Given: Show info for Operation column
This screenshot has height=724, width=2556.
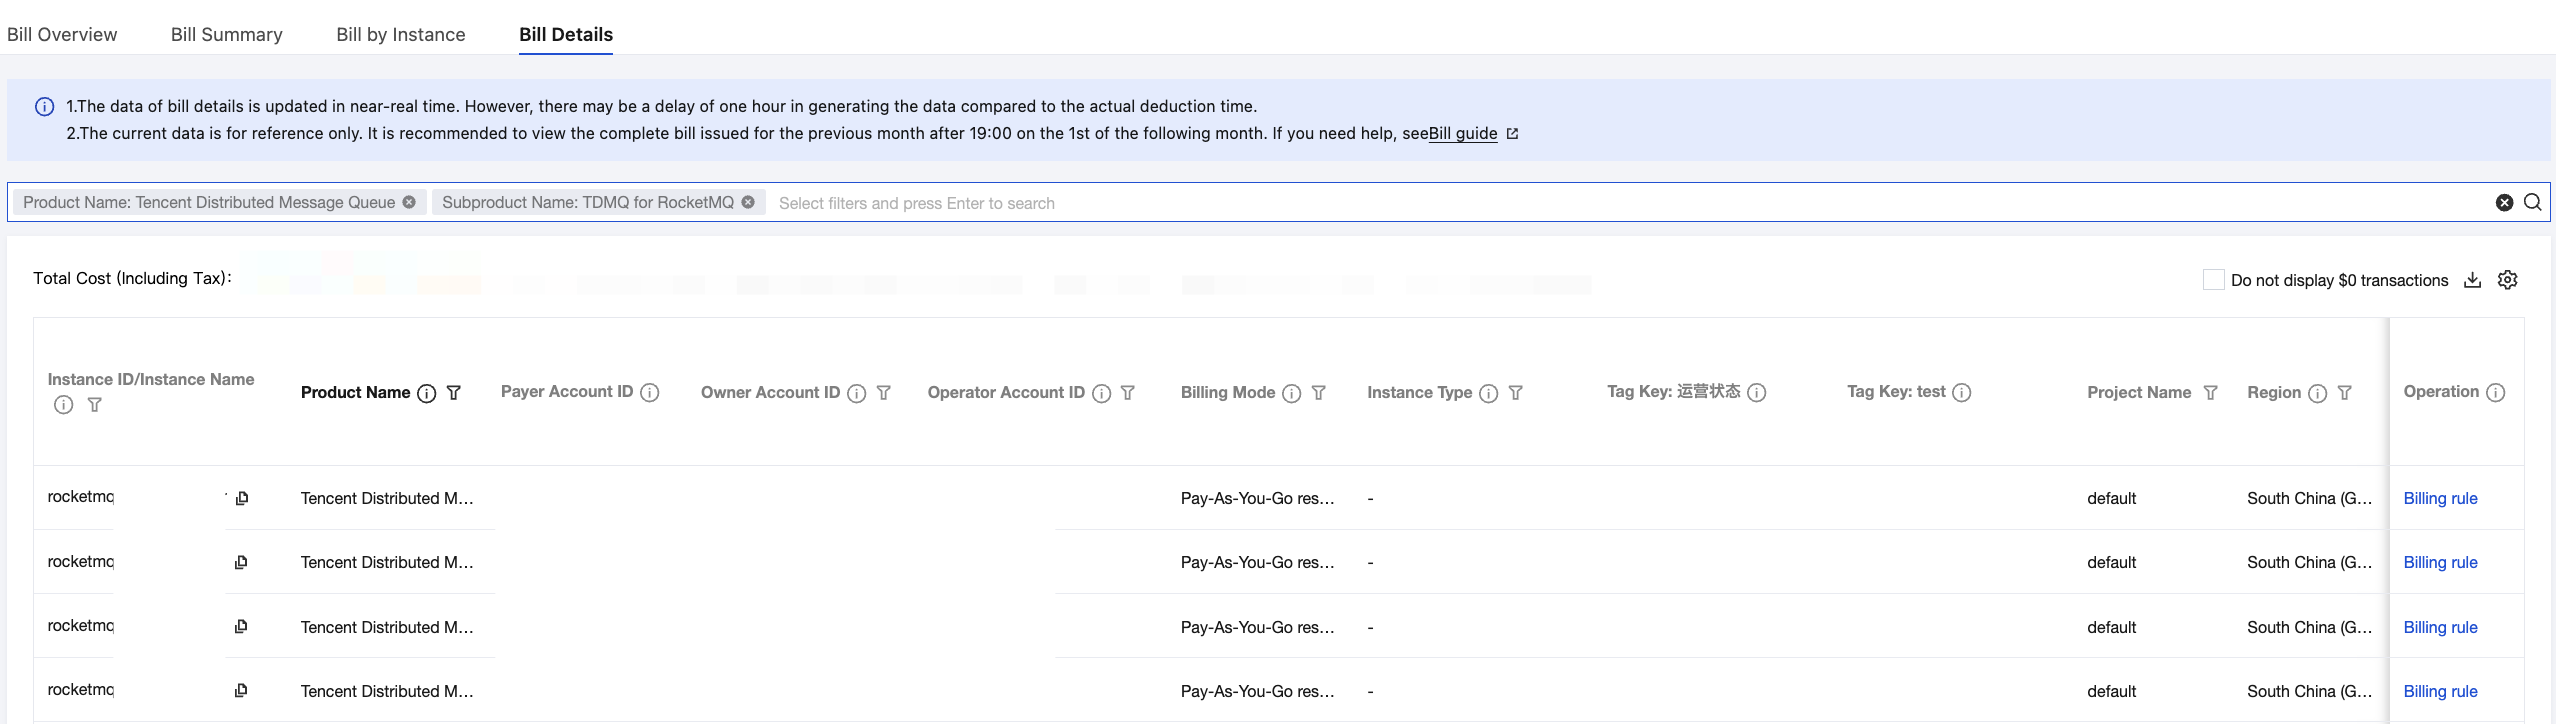Looking at the screenshot, I should 2495,392.
